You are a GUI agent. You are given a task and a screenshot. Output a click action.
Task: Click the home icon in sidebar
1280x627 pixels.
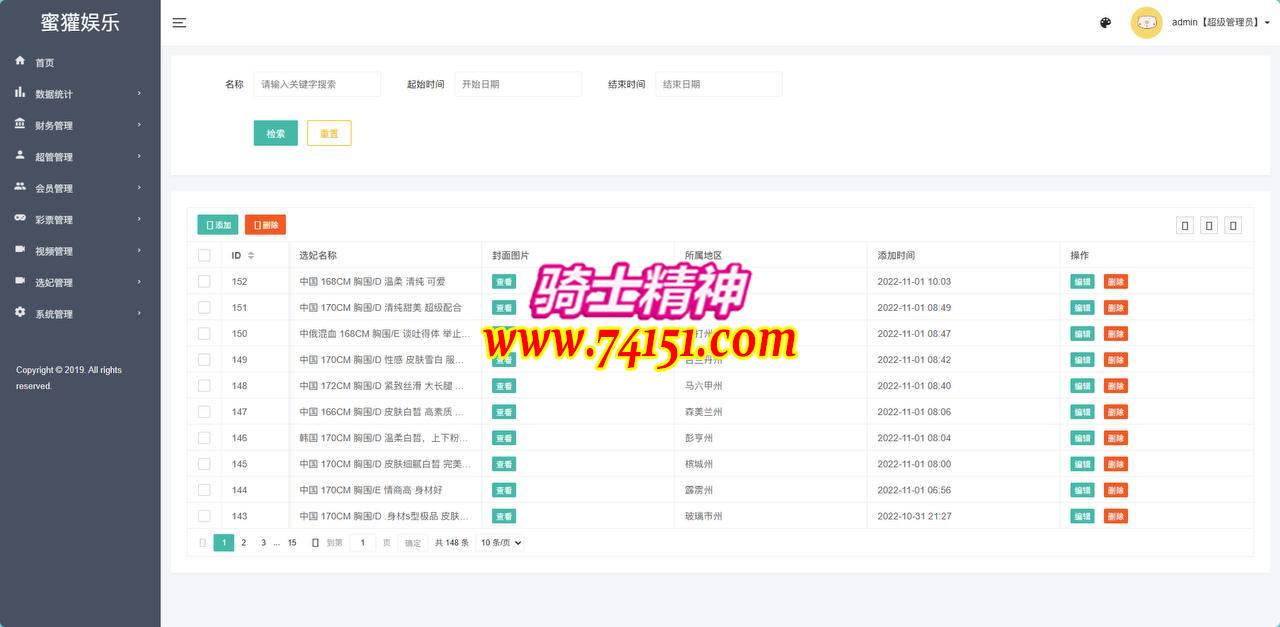(20, 61)
